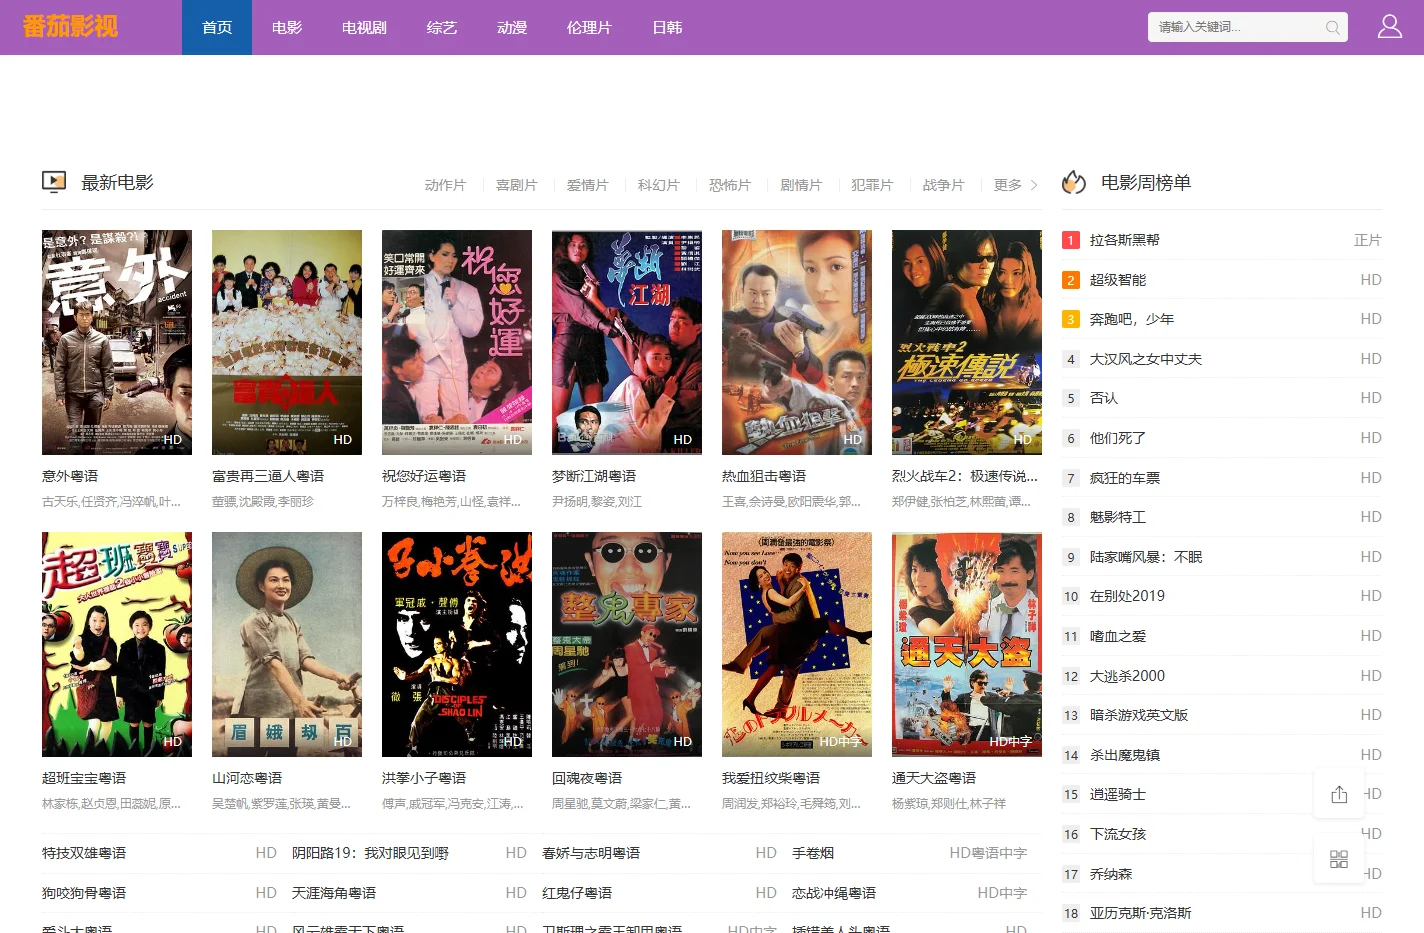Open the 我爱扭纹柴粤语 poster
This screenshot has height=933, width=1424.
pyautogui.click(x=797, y=644)
